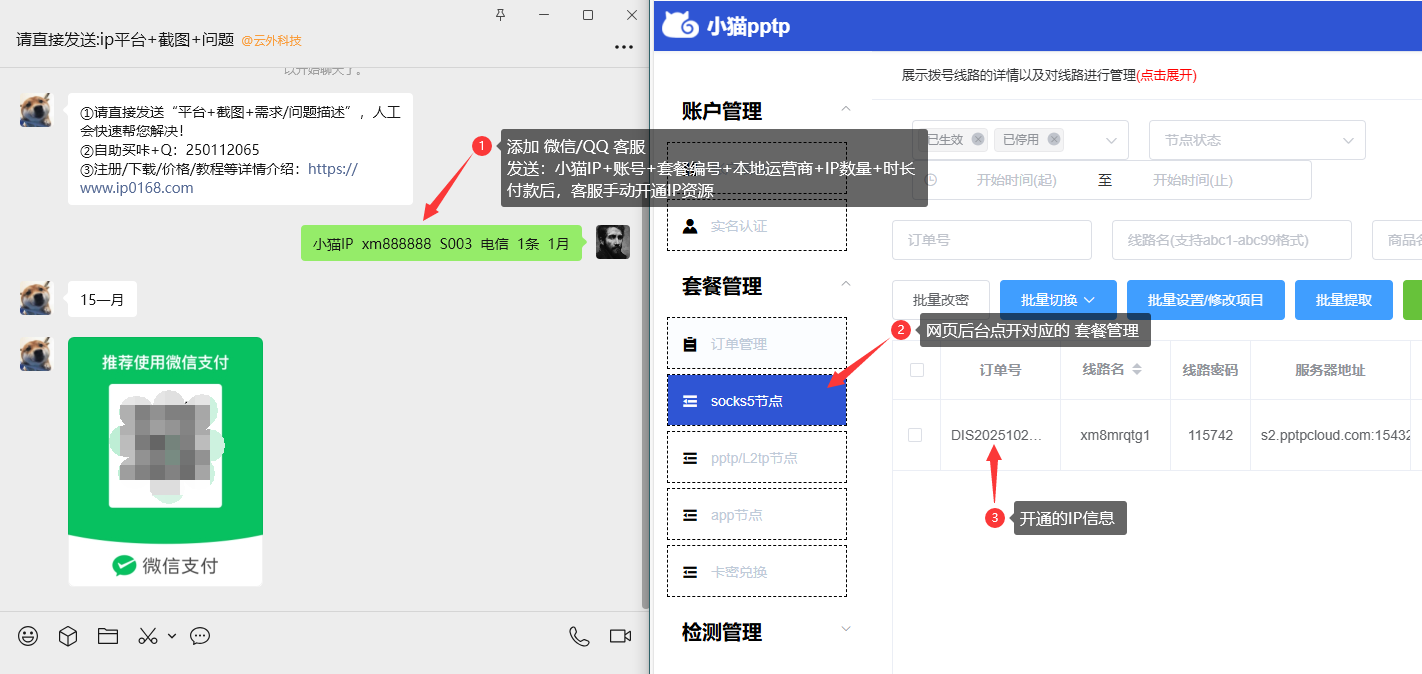Open the three-dot more options menu

624,46
